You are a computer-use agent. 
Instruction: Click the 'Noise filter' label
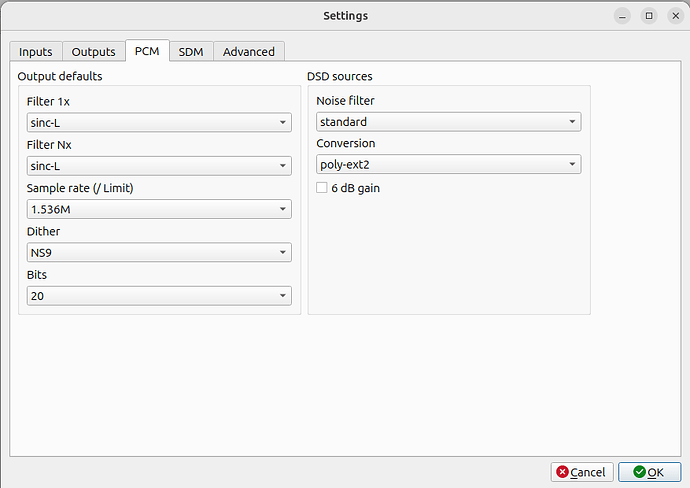click(345, 101)
